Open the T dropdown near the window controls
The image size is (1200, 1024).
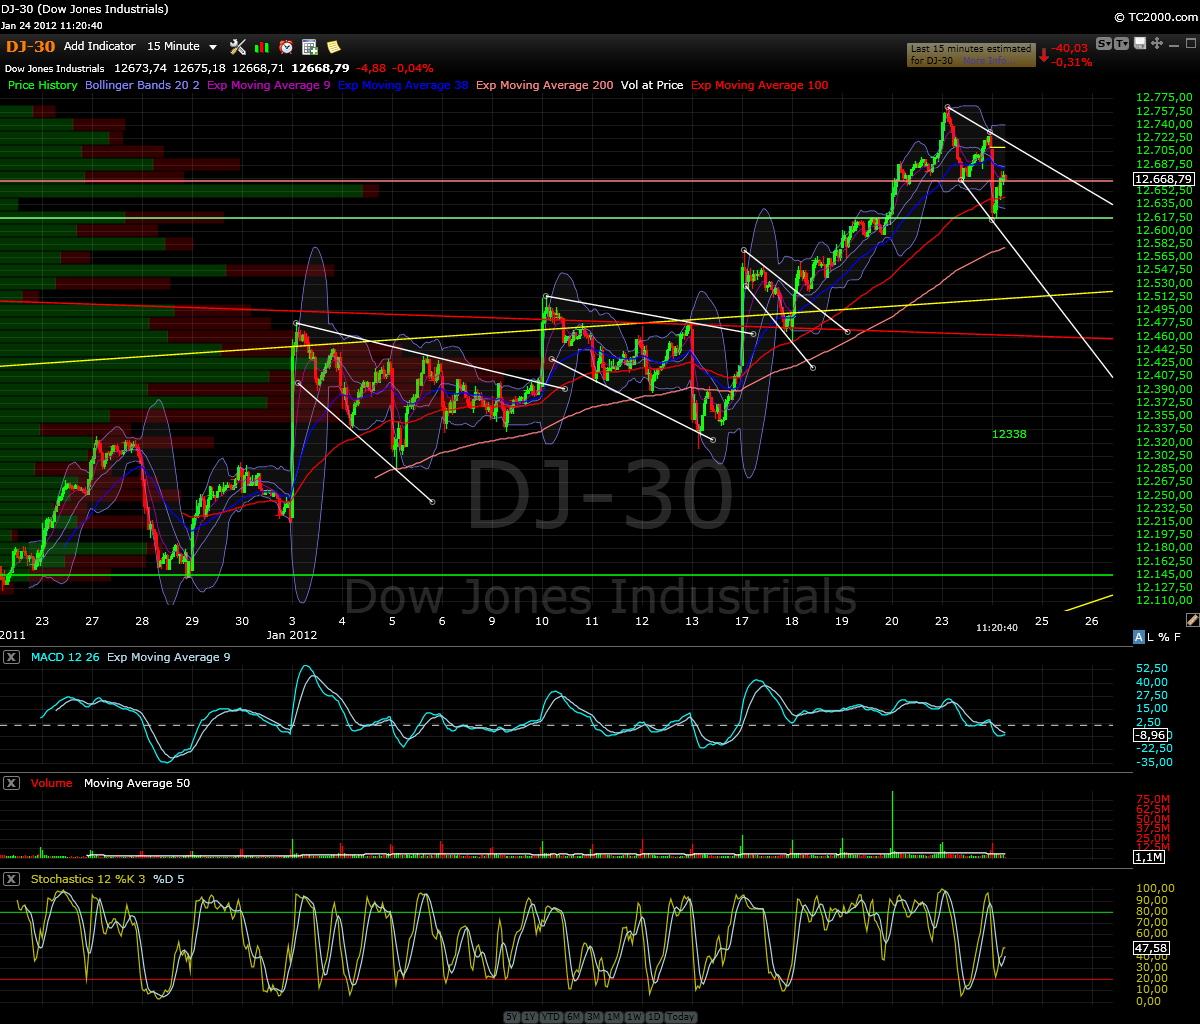(1122, 44)
